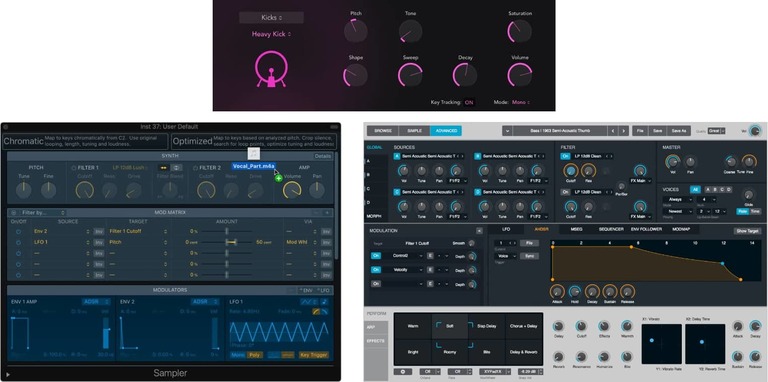Open the Env 1 Amp ADSR type dropdown

click(x=96, y=302)
